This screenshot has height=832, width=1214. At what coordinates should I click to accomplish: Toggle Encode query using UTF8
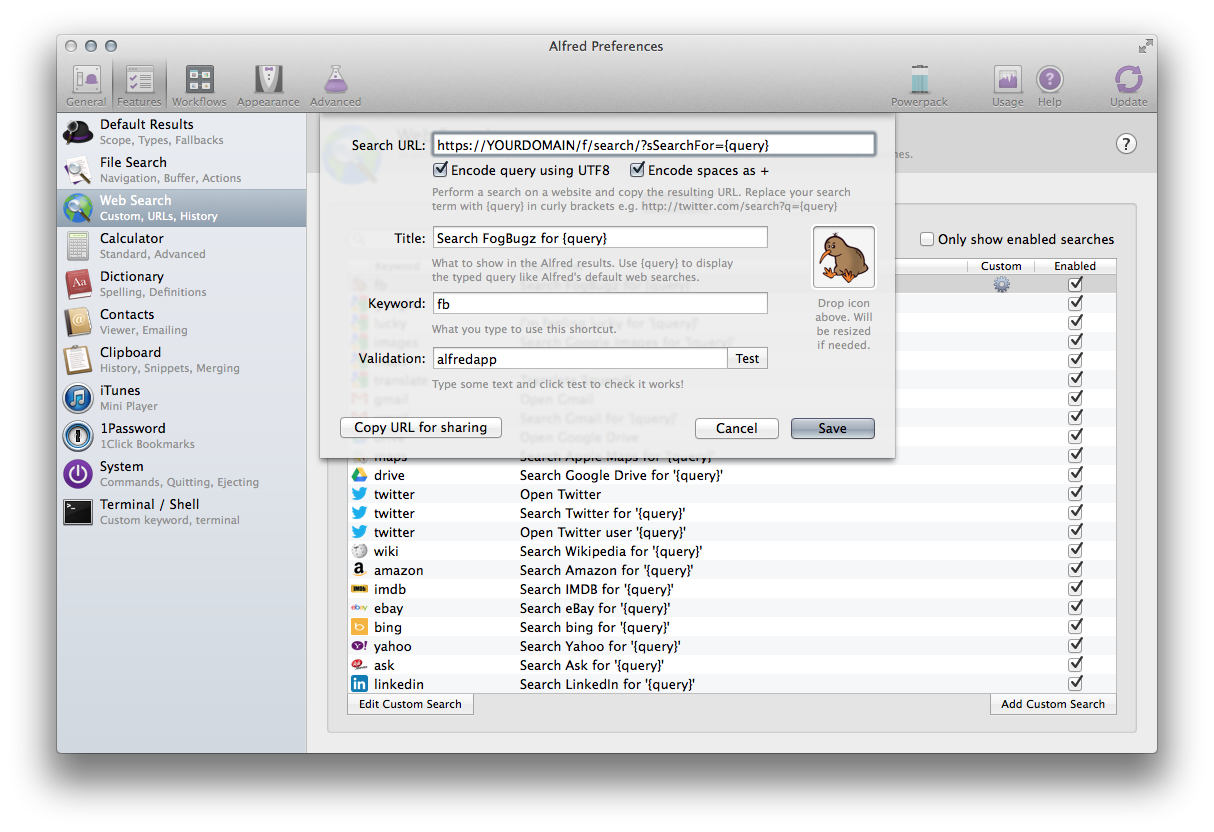coord(440,170)
